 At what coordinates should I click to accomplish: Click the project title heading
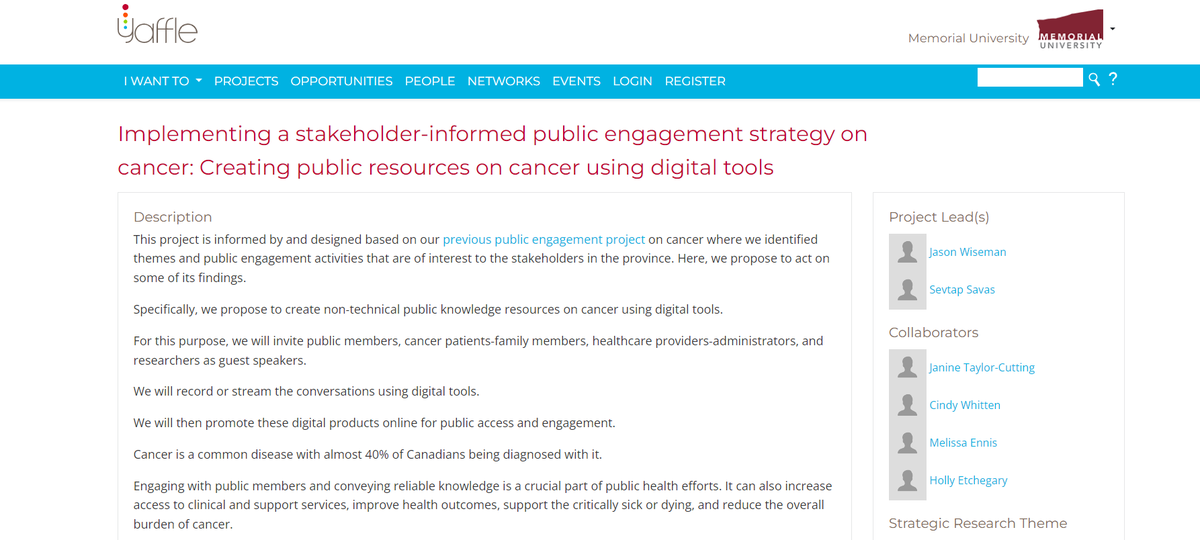493,150
